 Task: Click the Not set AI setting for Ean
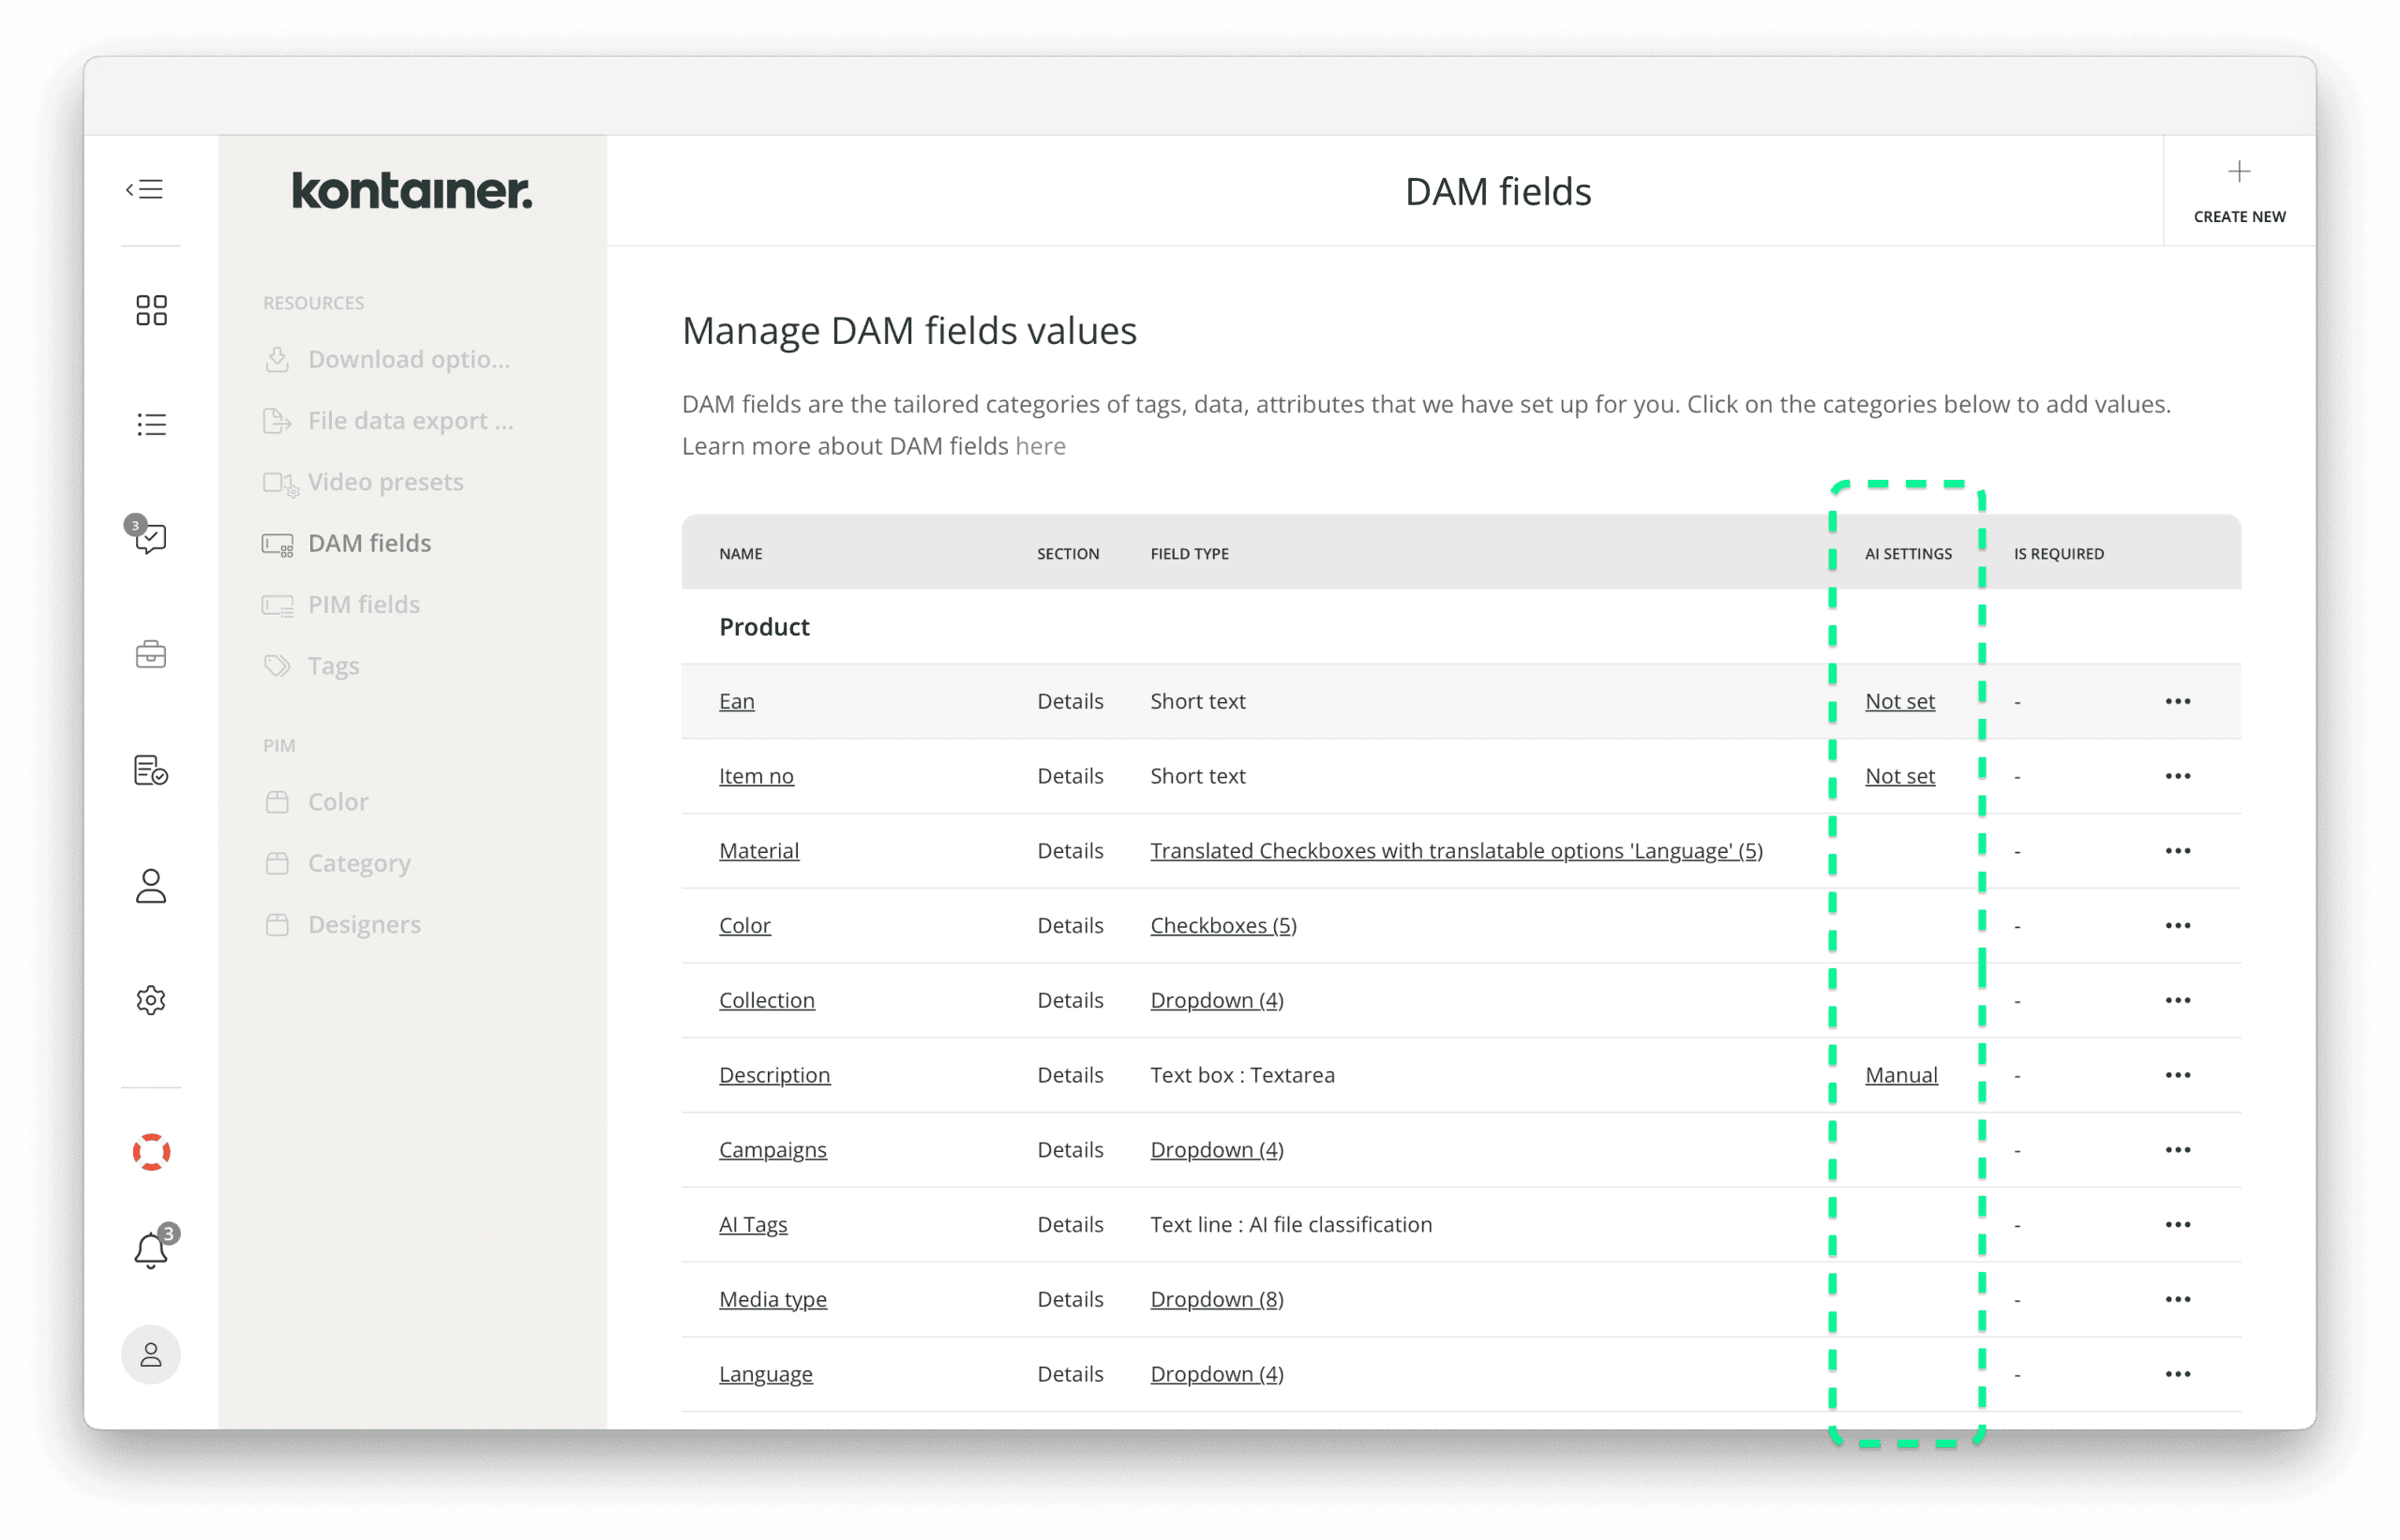click(x=1899, y=701)
